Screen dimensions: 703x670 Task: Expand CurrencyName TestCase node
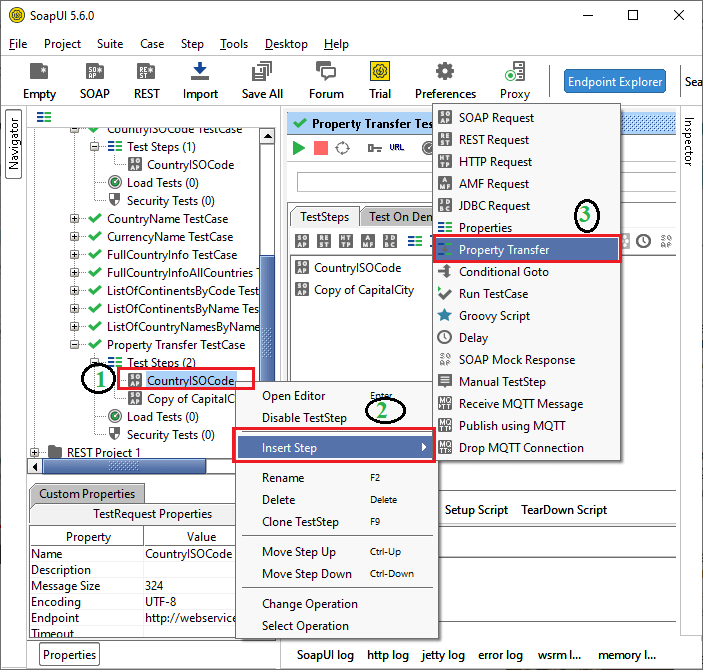coord(74,237)
